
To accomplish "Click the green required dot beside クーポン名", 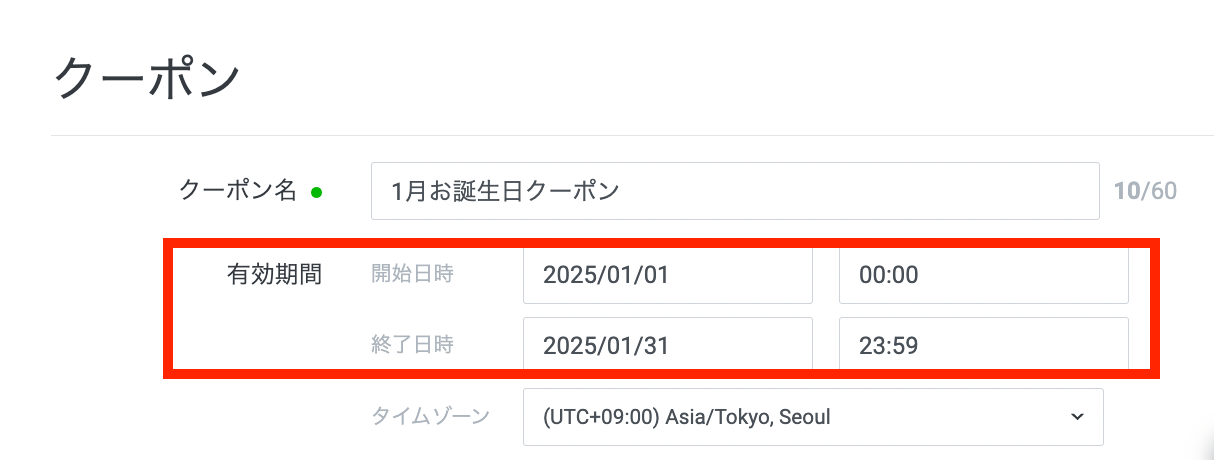I will pos(316,193).
